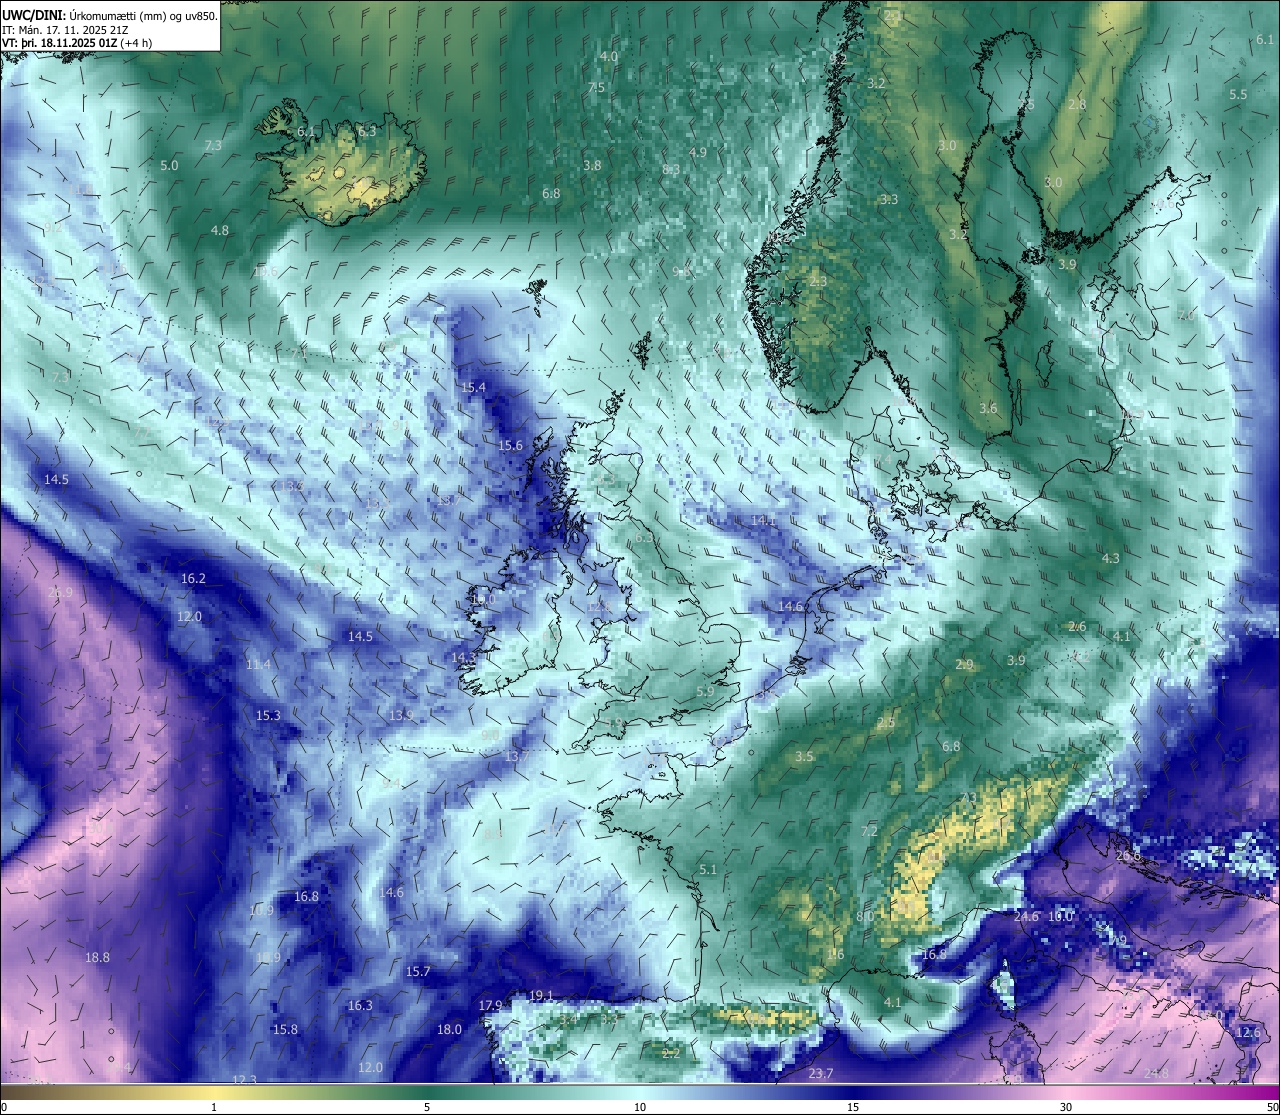This screenshot has height=1115, width=1280.
Task: Click the 10 tick on color scale
Action: 640,1107
